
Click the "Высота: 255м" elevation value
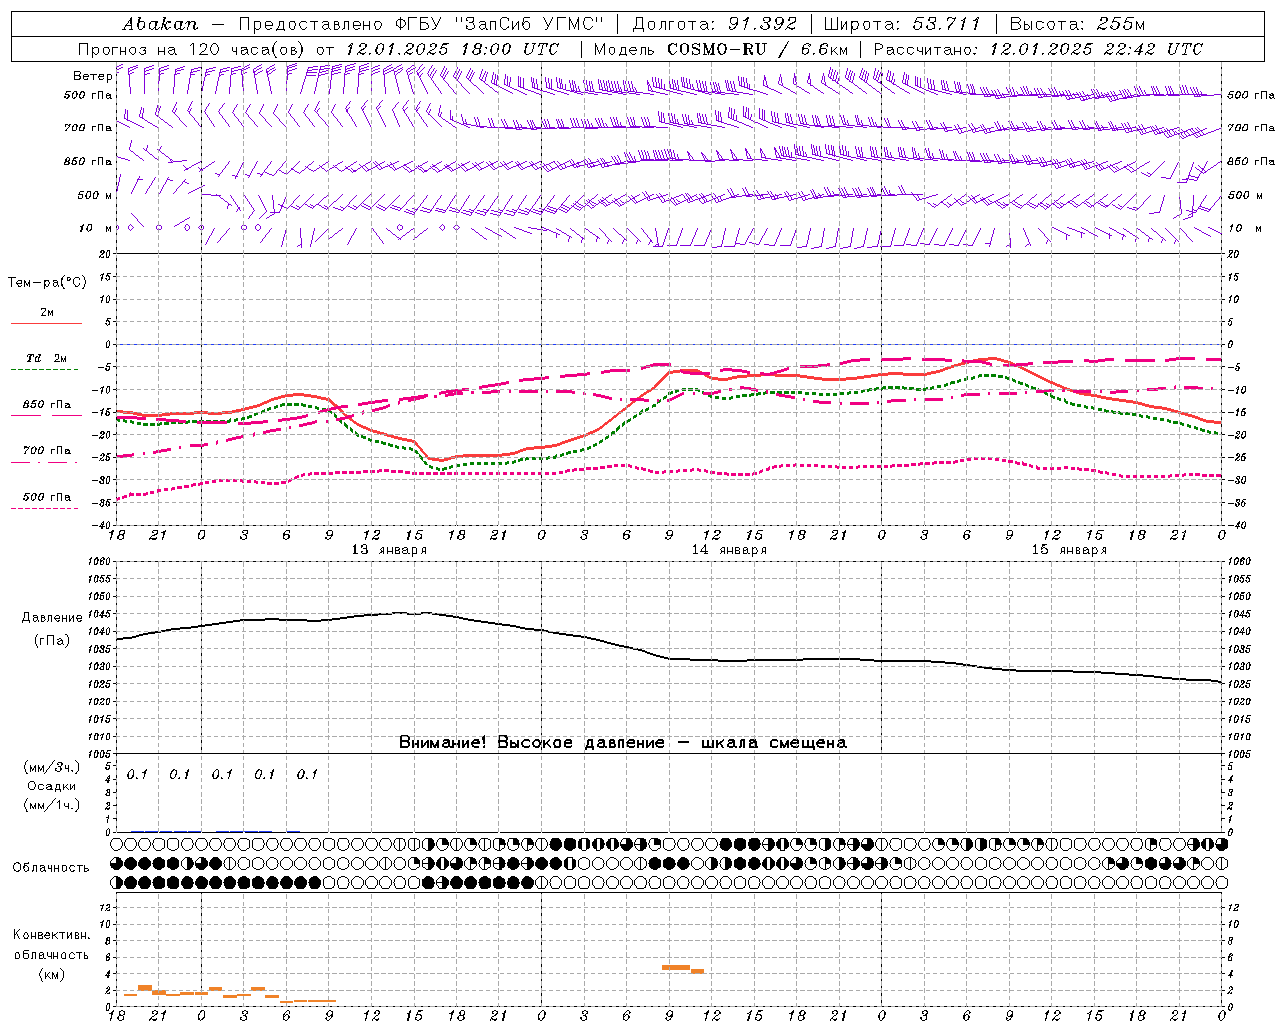(1077, 24)
